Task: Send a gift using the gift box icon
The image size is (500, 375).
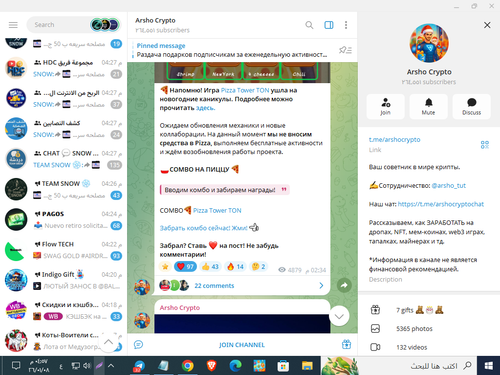Action: point(346,344)
